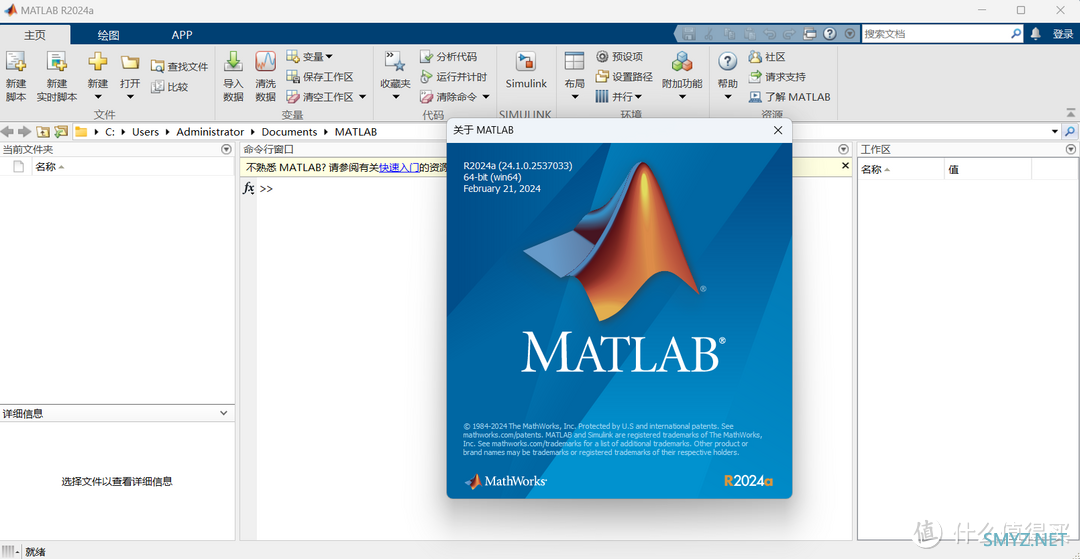Open 预设项 preferences
Viewport: 1080px width, 559px height.
tap(619, 56)
